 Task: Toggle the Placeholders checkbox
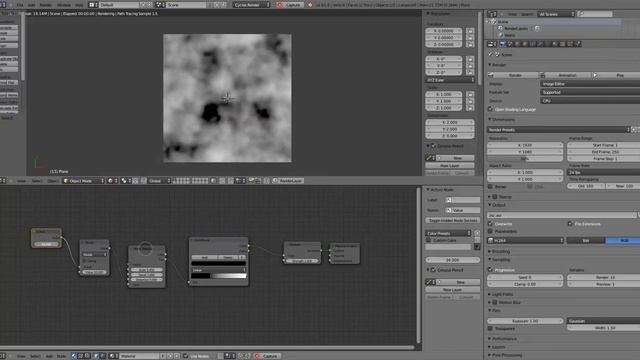(491, 231)
